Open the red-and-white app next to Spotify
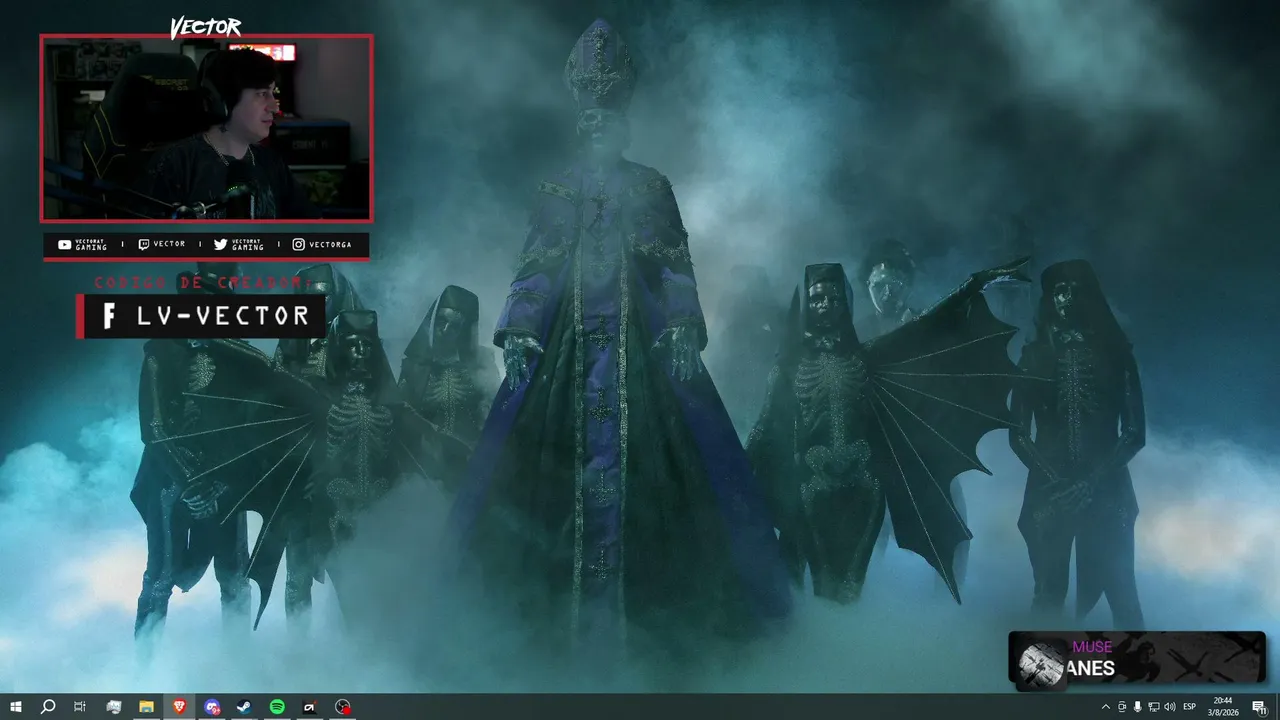The width and height of the screenshot is (1280, 720). tap(310, 707)
